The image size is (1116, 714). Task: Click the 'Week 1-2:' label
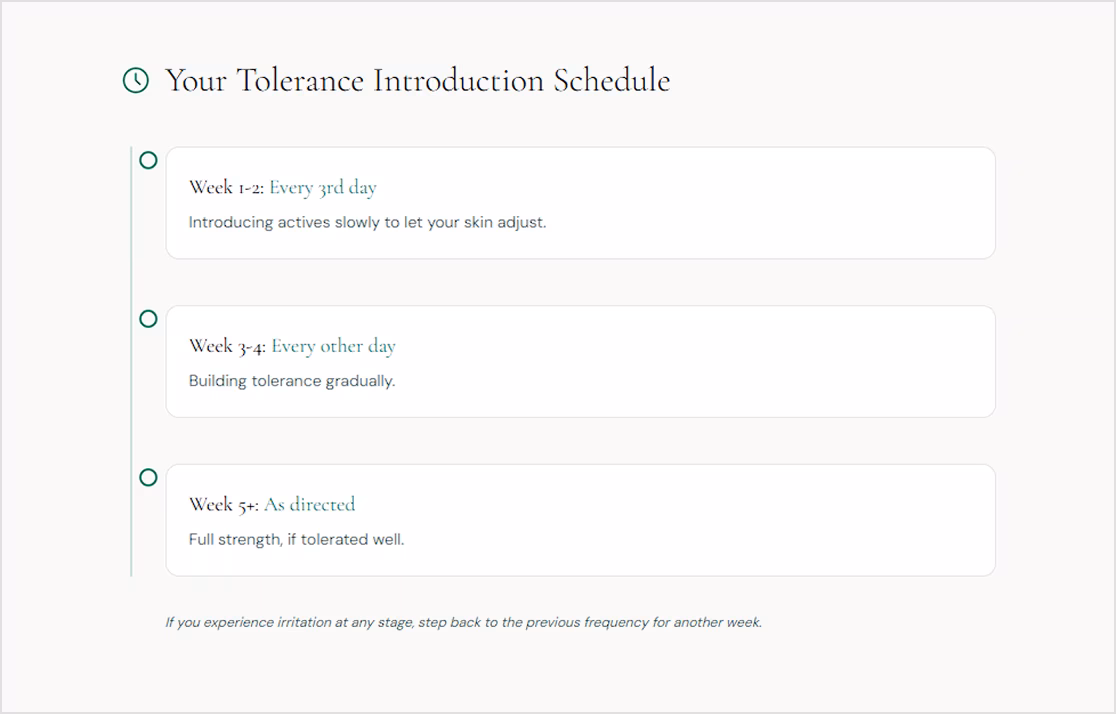pyautogui.click(x=226, y=187)
